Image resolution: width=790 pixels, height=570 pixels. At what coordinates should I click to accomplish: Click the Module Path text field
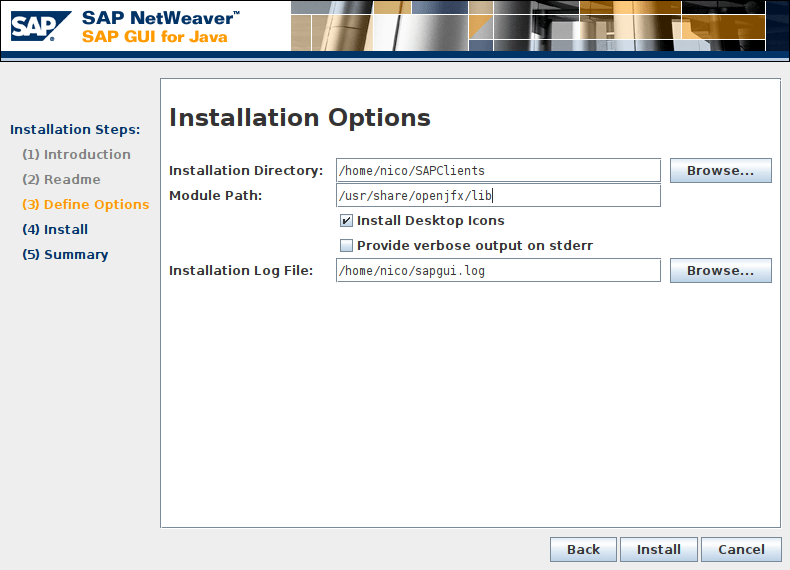click(x=498, y=196)
